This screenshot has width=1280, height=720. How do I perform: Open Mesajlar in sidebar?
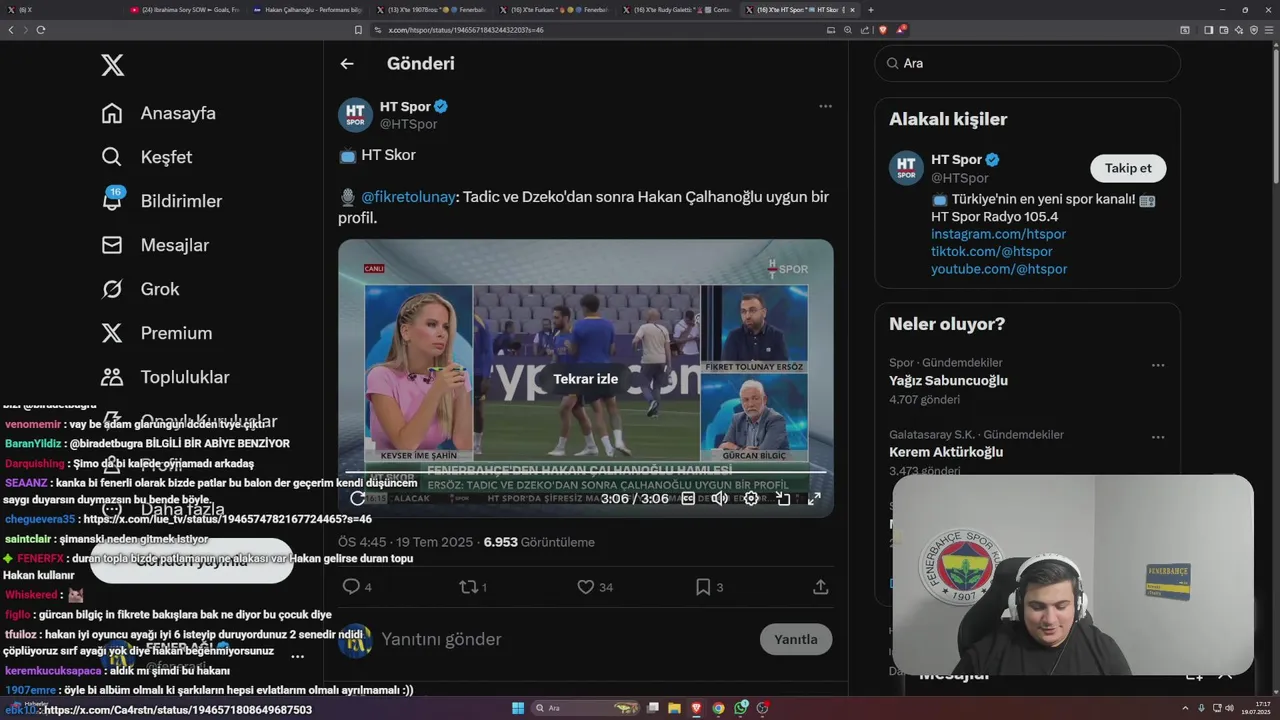[155, 245]
